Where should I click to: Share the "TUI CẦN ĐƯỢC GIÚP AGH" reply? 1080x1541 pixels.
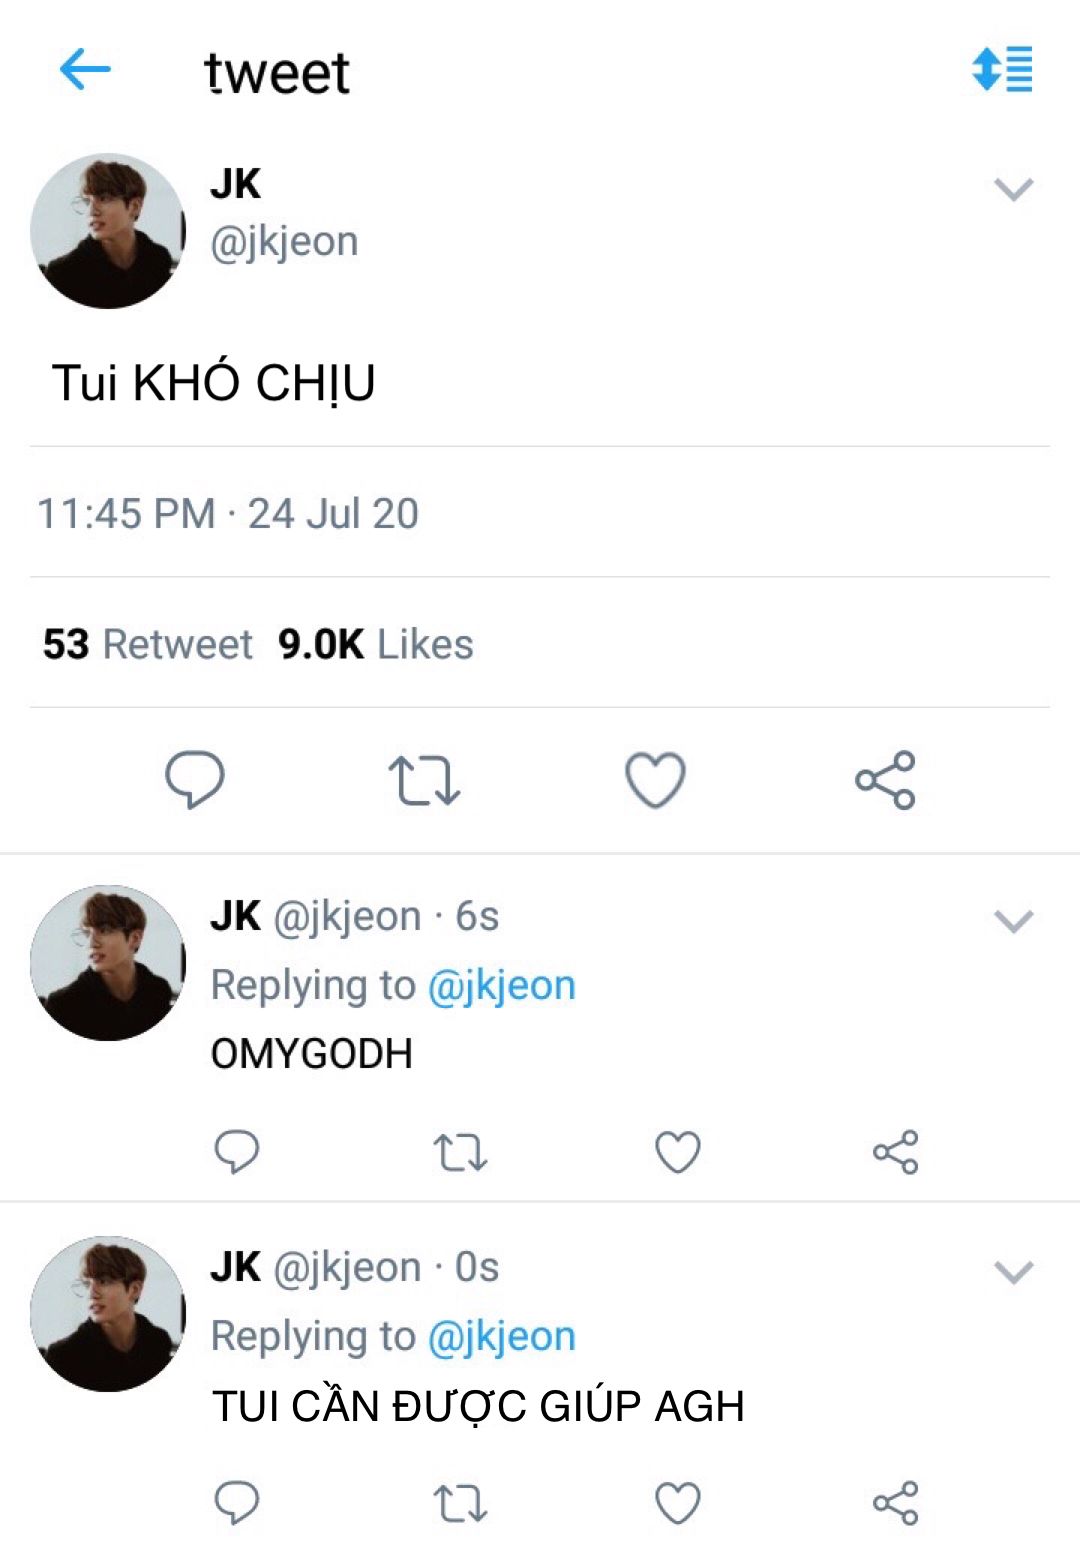point(895,1503)
